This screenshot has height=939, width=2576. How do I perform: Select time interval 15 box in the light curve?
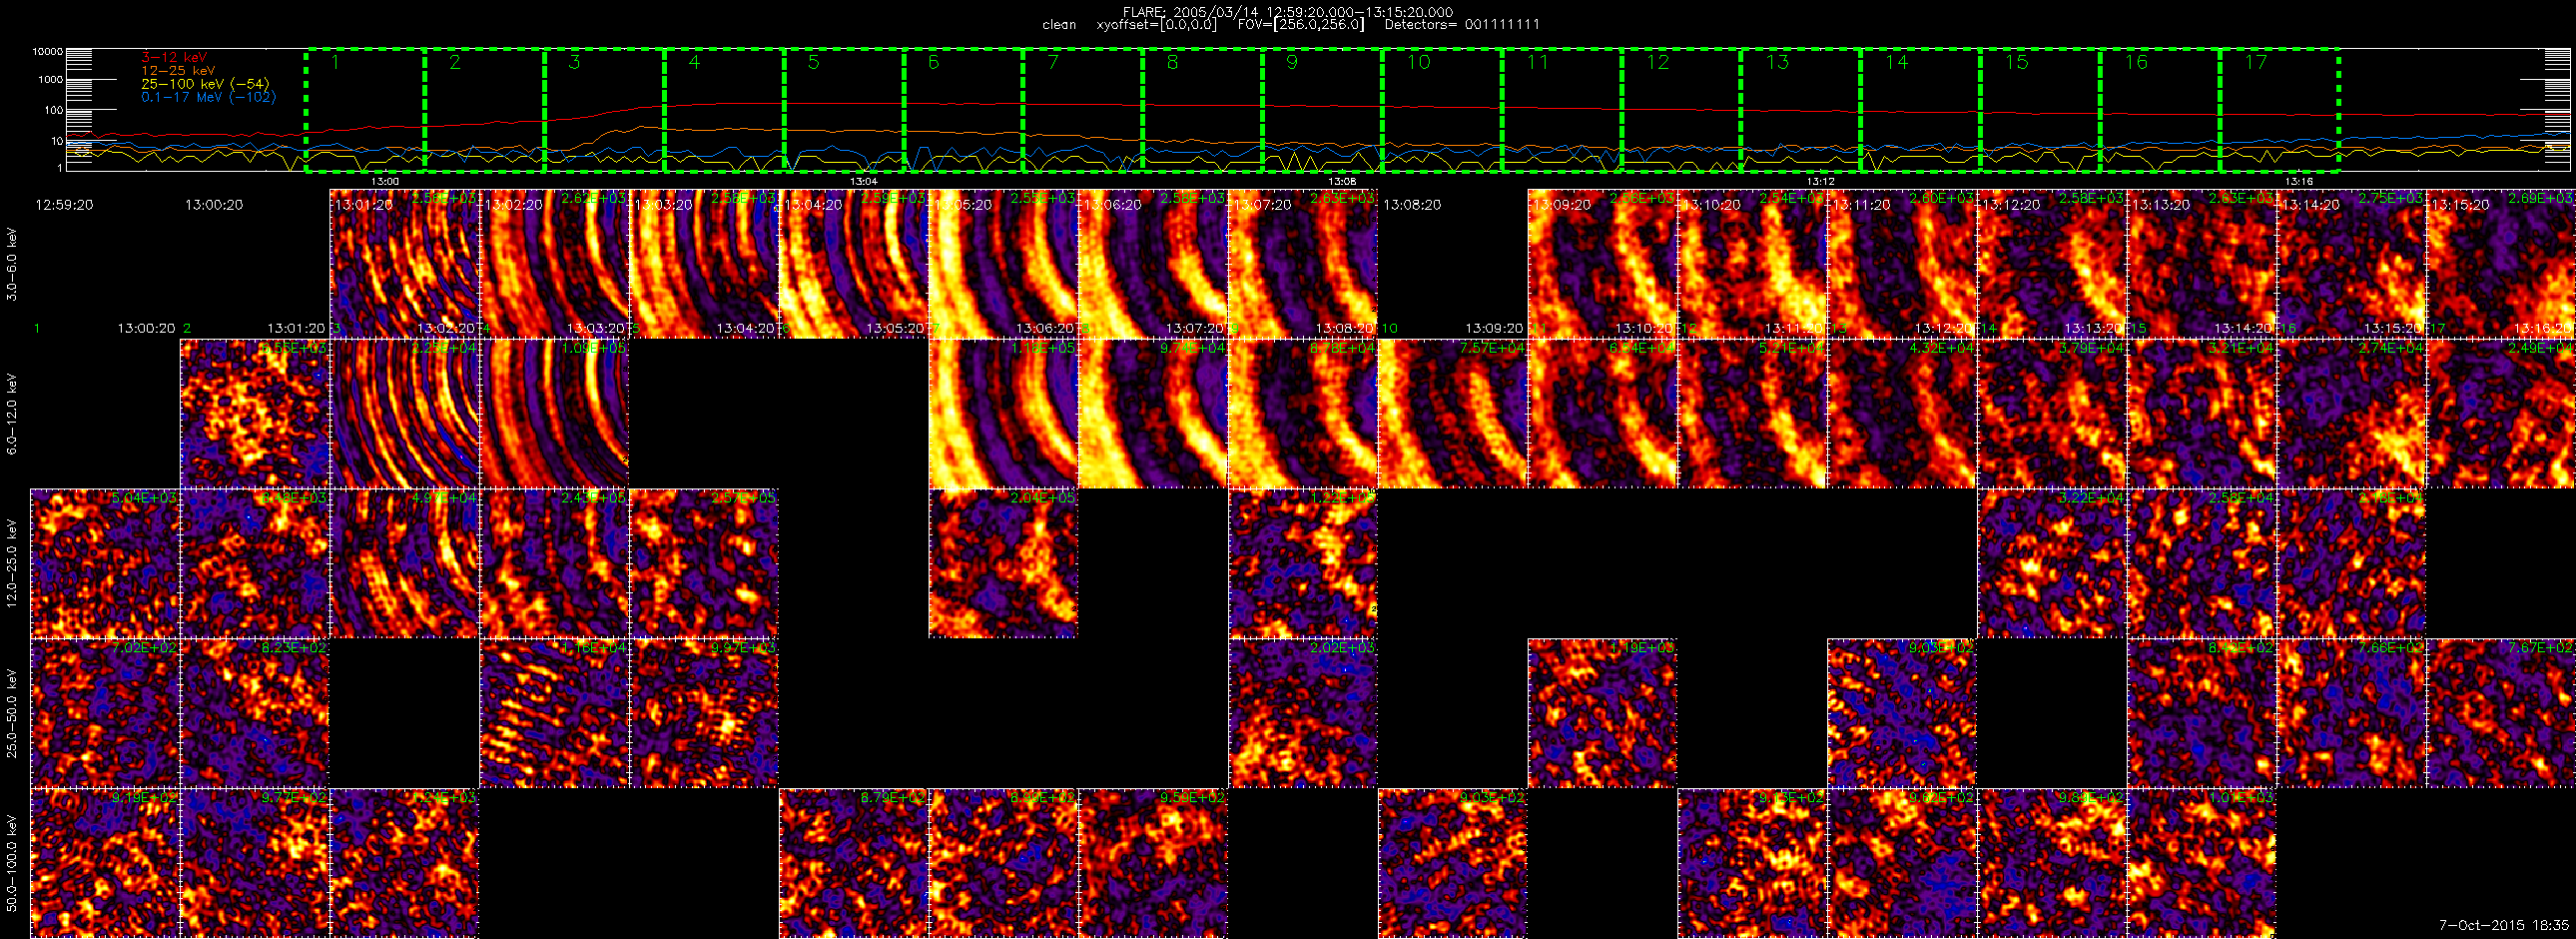click(x=2040, y=110)
